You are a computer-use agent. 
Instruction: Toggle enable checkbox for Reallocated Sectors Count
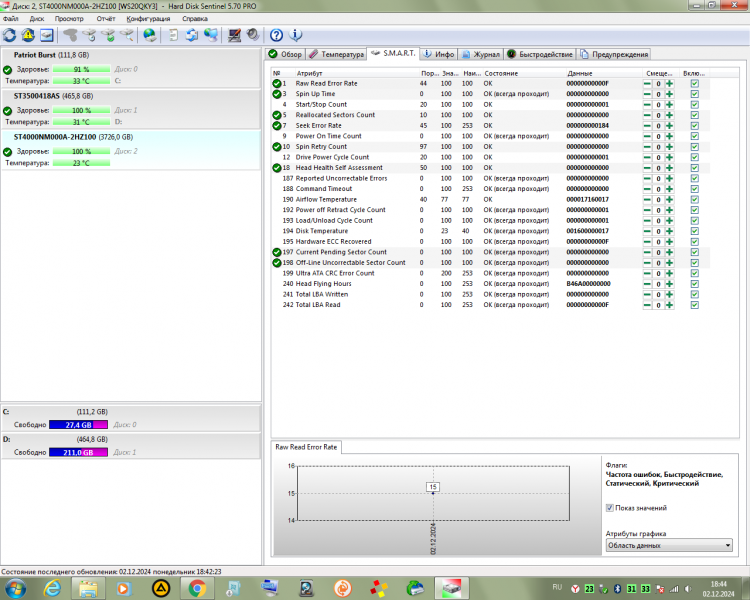(695, 115)
